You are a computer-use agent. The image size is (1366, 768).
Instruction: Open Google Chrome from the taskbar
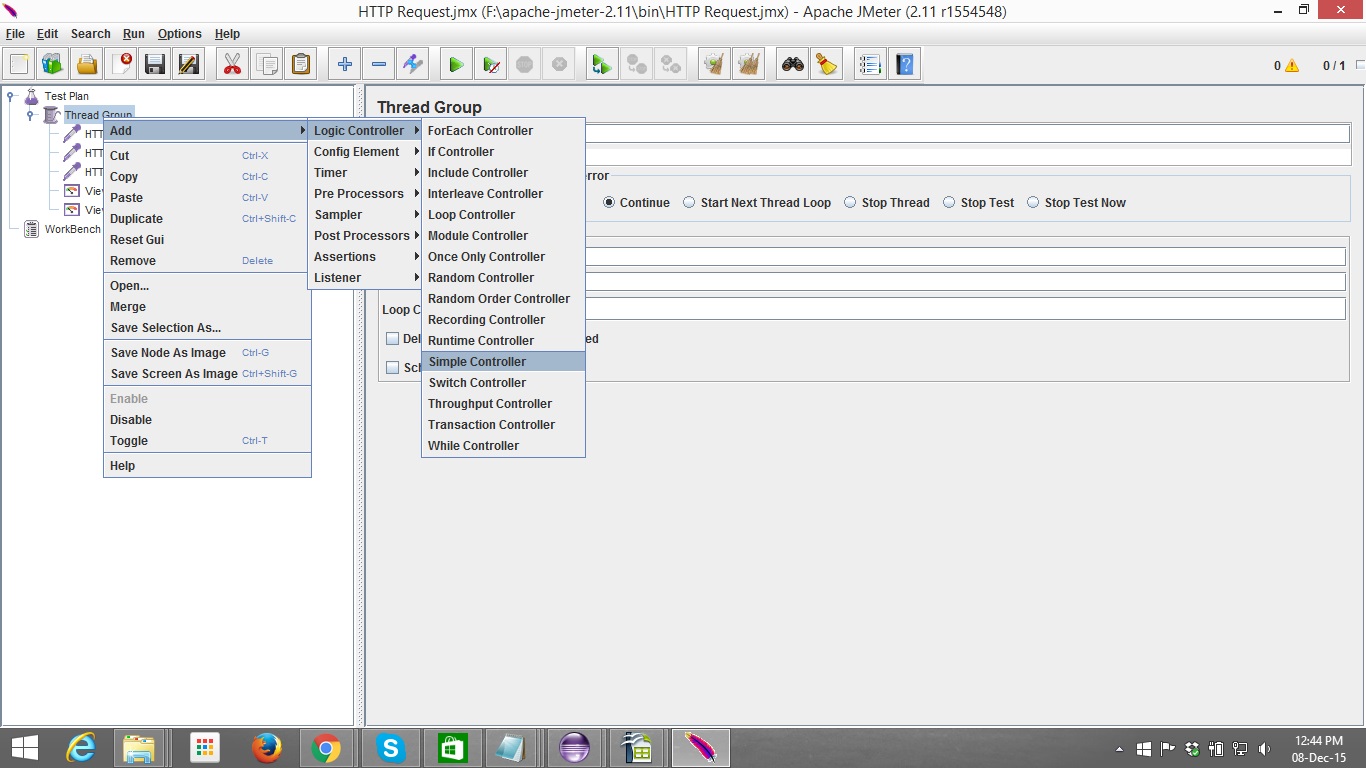326,747
